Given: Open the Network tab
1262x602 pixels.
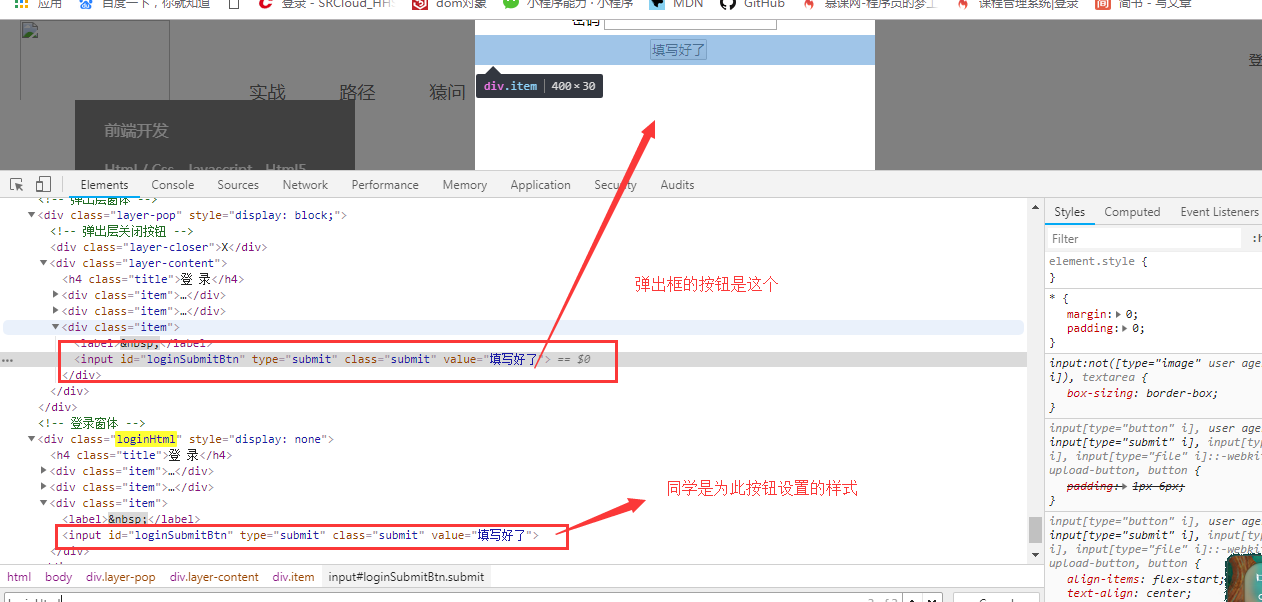Looking at the screenshot, I should tap(305, 185).
